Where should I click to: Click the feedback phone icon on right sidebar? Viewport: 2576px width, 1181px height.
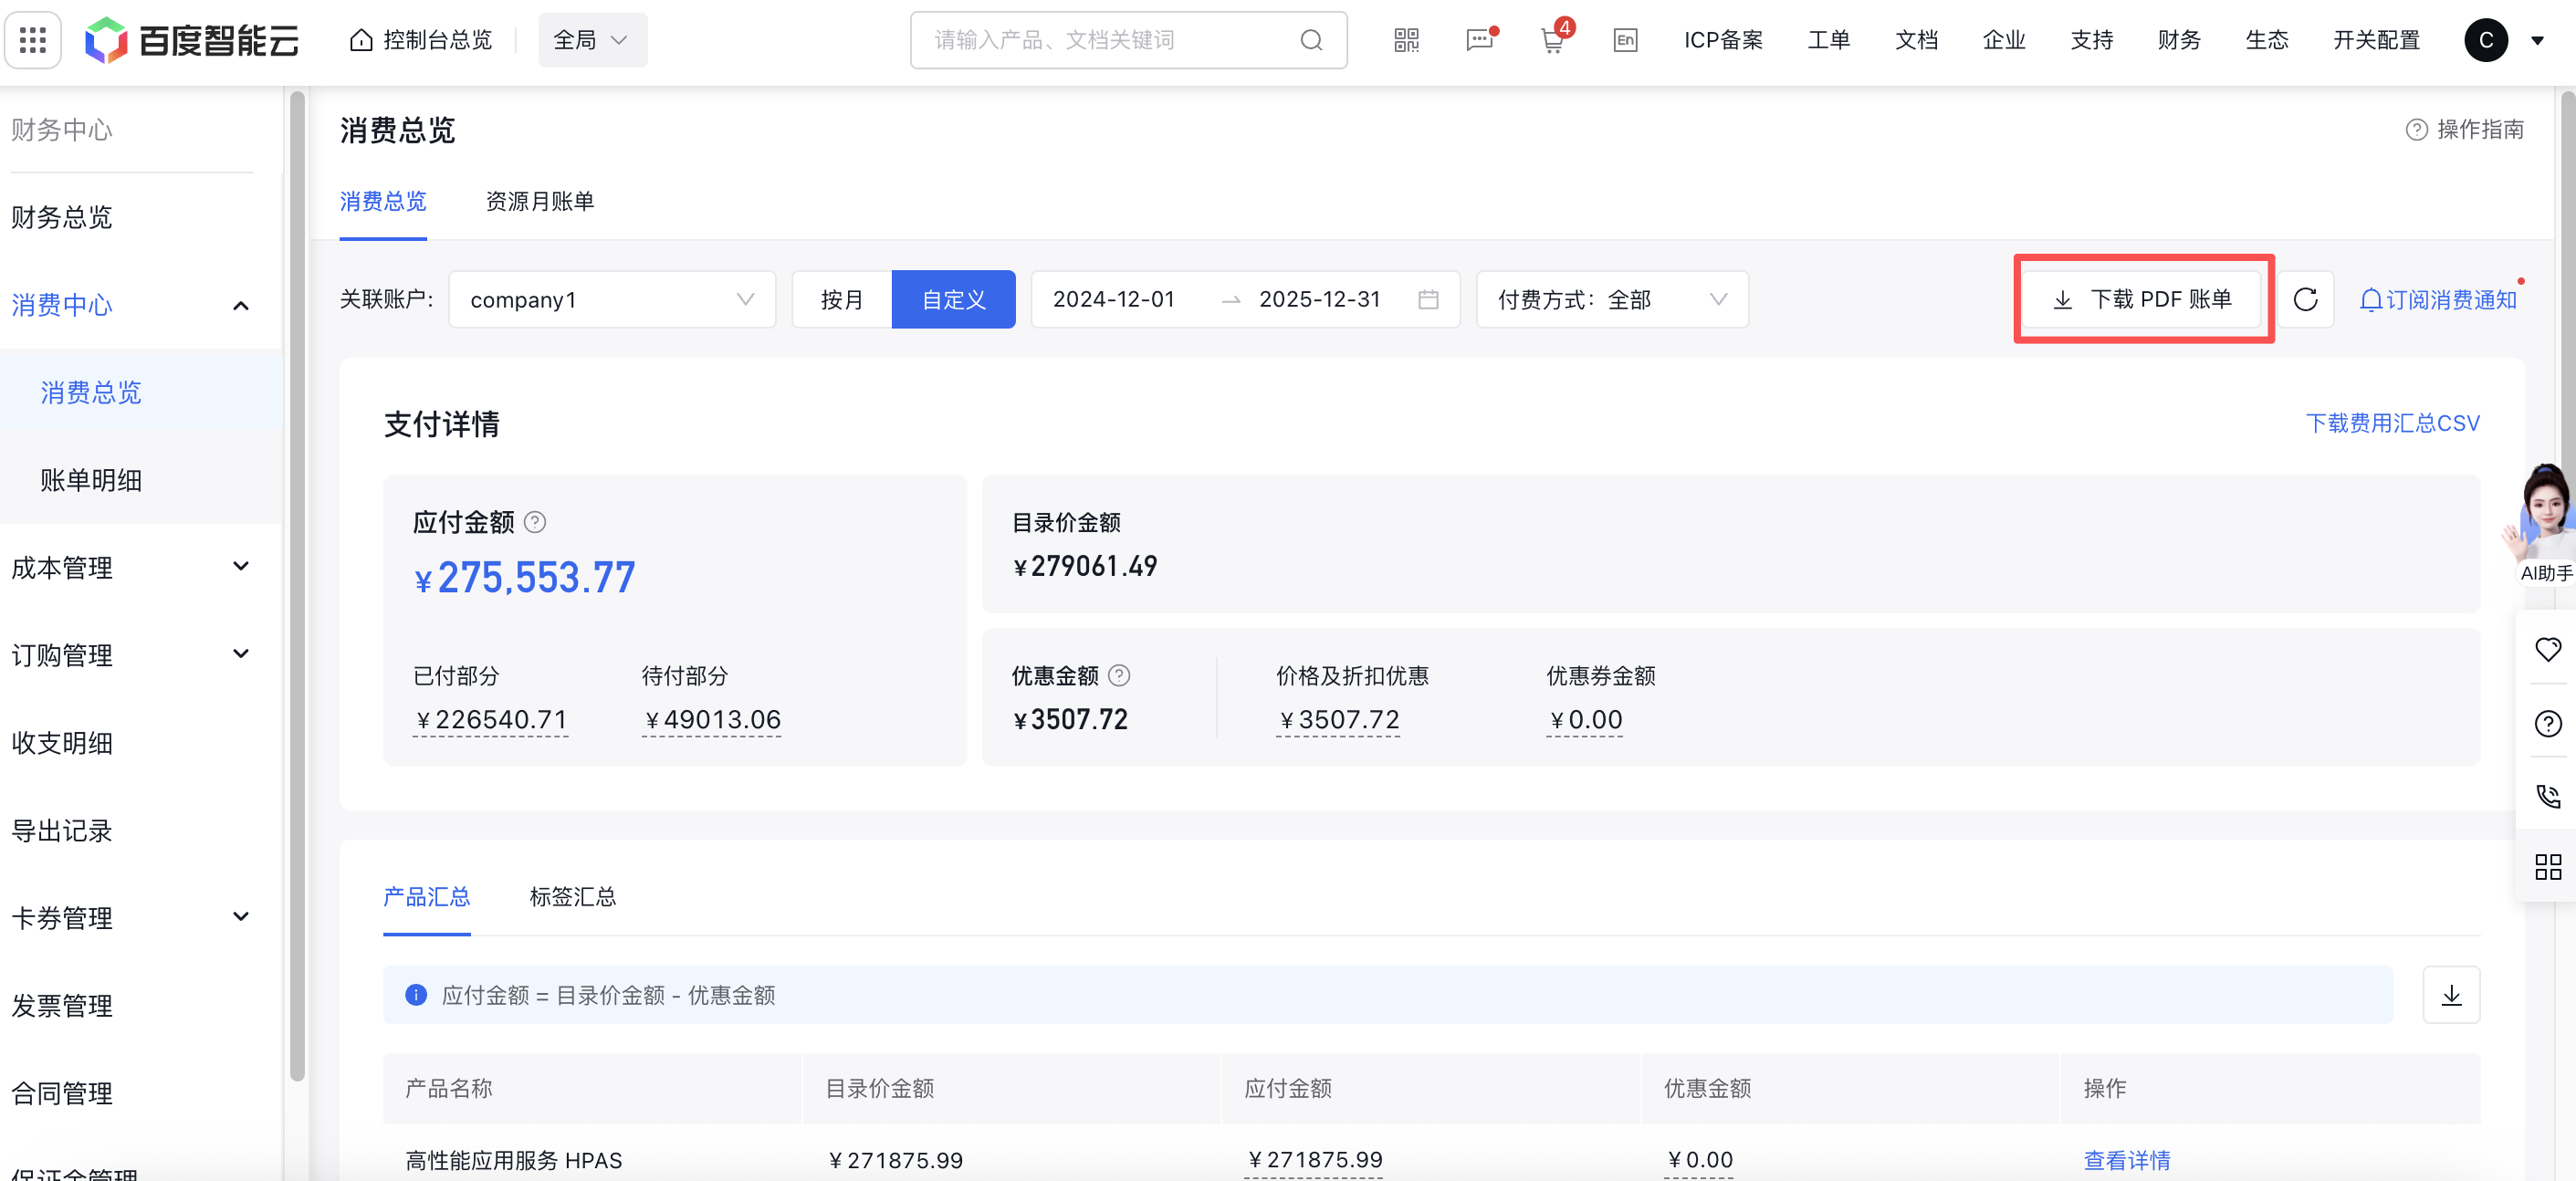pyautogui.click(x=2548, y=795)
